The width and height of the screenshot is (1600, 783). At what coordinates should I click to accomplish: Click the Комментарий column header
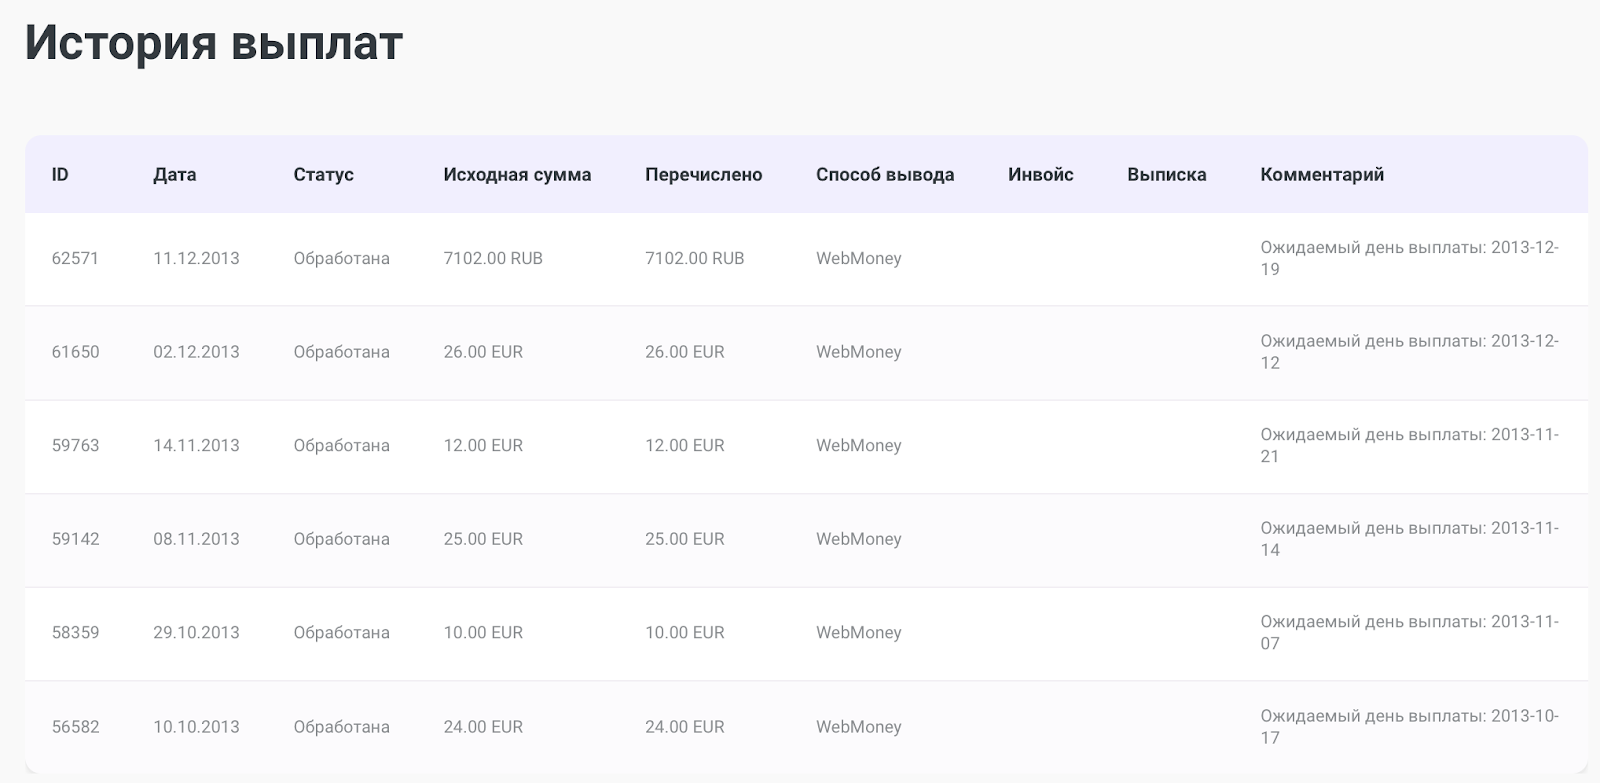pyautogui.click(x=1322, y=174)
